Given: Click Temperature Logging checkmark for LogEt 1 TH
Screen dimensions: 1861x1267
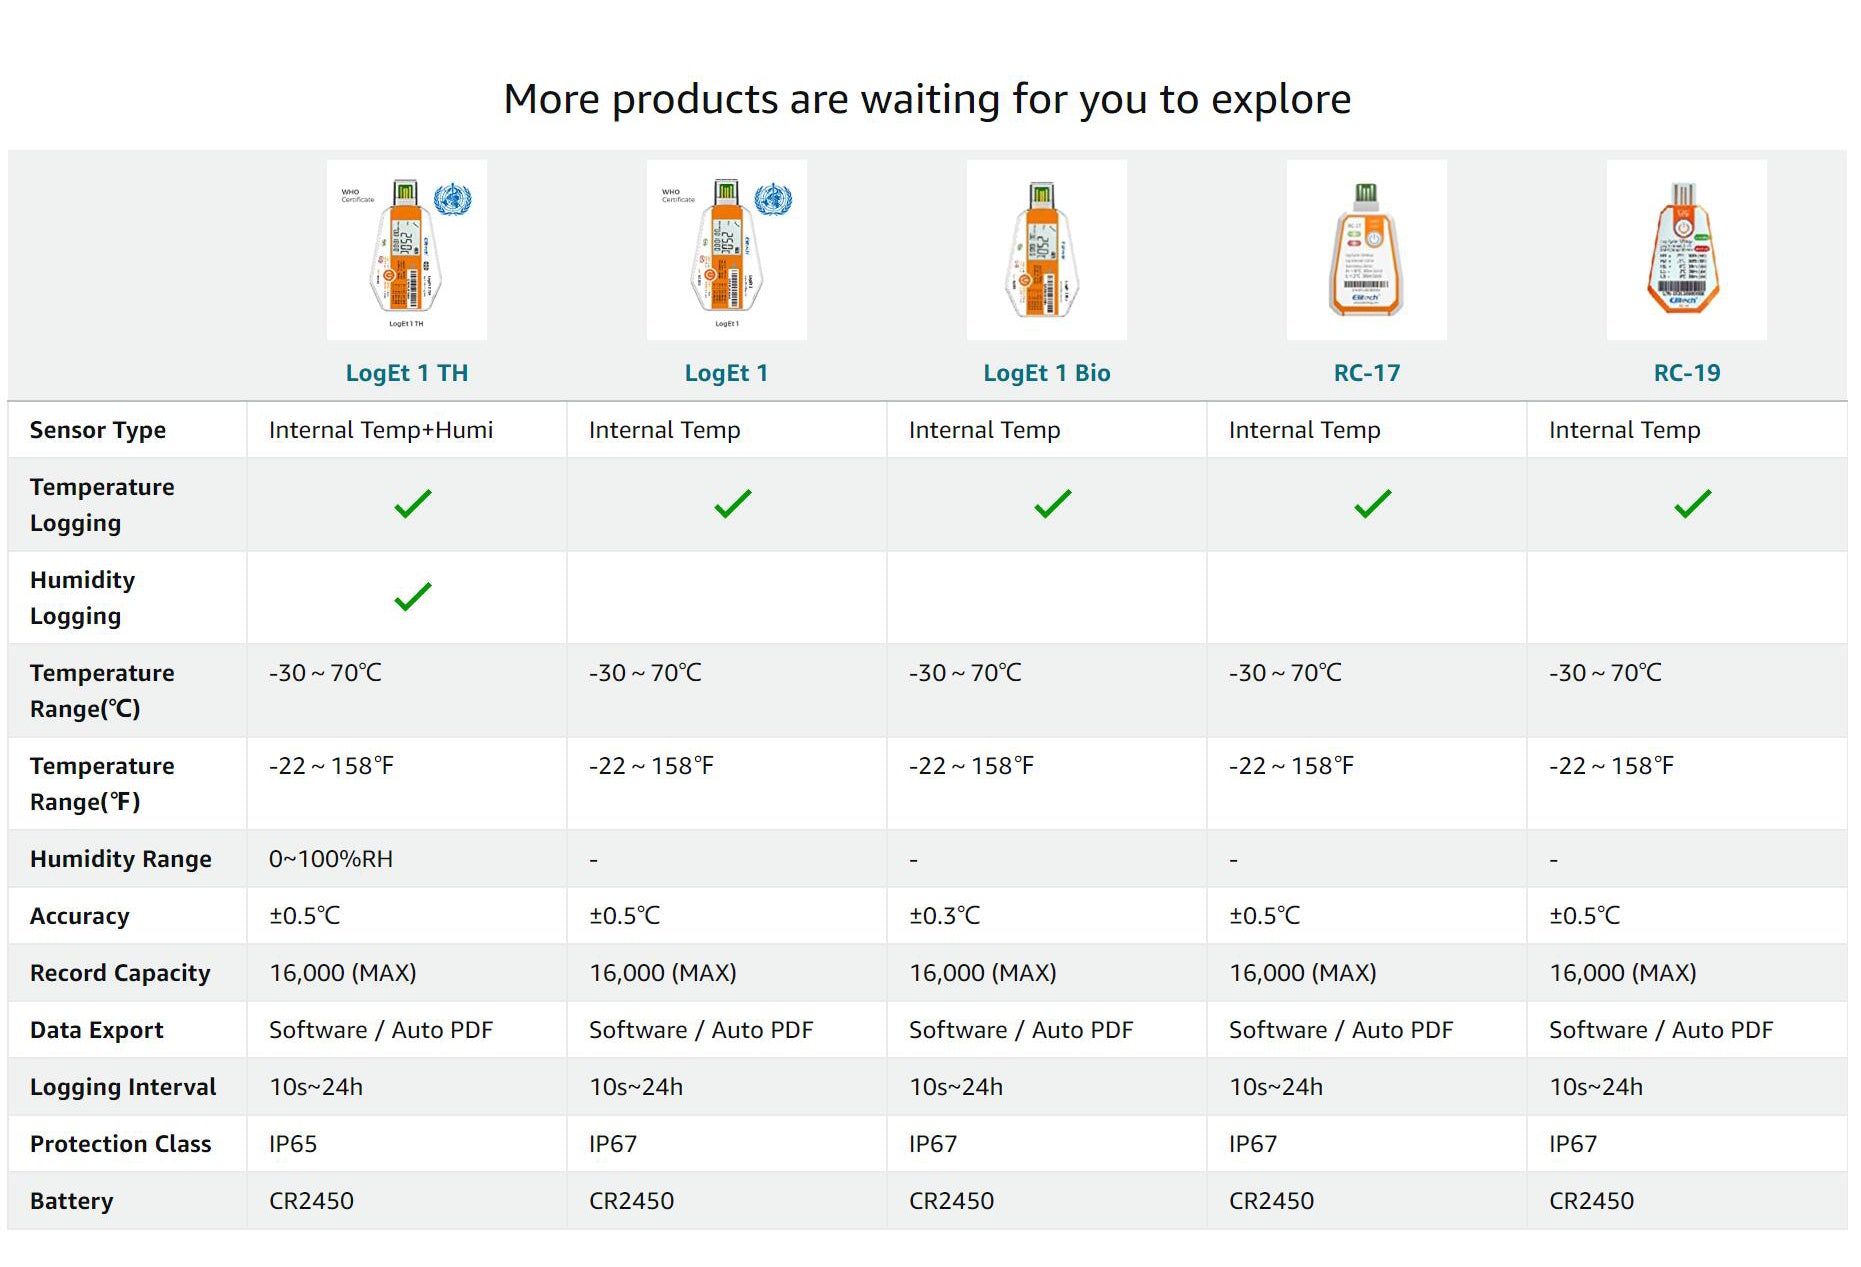Looking at the screenshot, I should tap(412, 504).
